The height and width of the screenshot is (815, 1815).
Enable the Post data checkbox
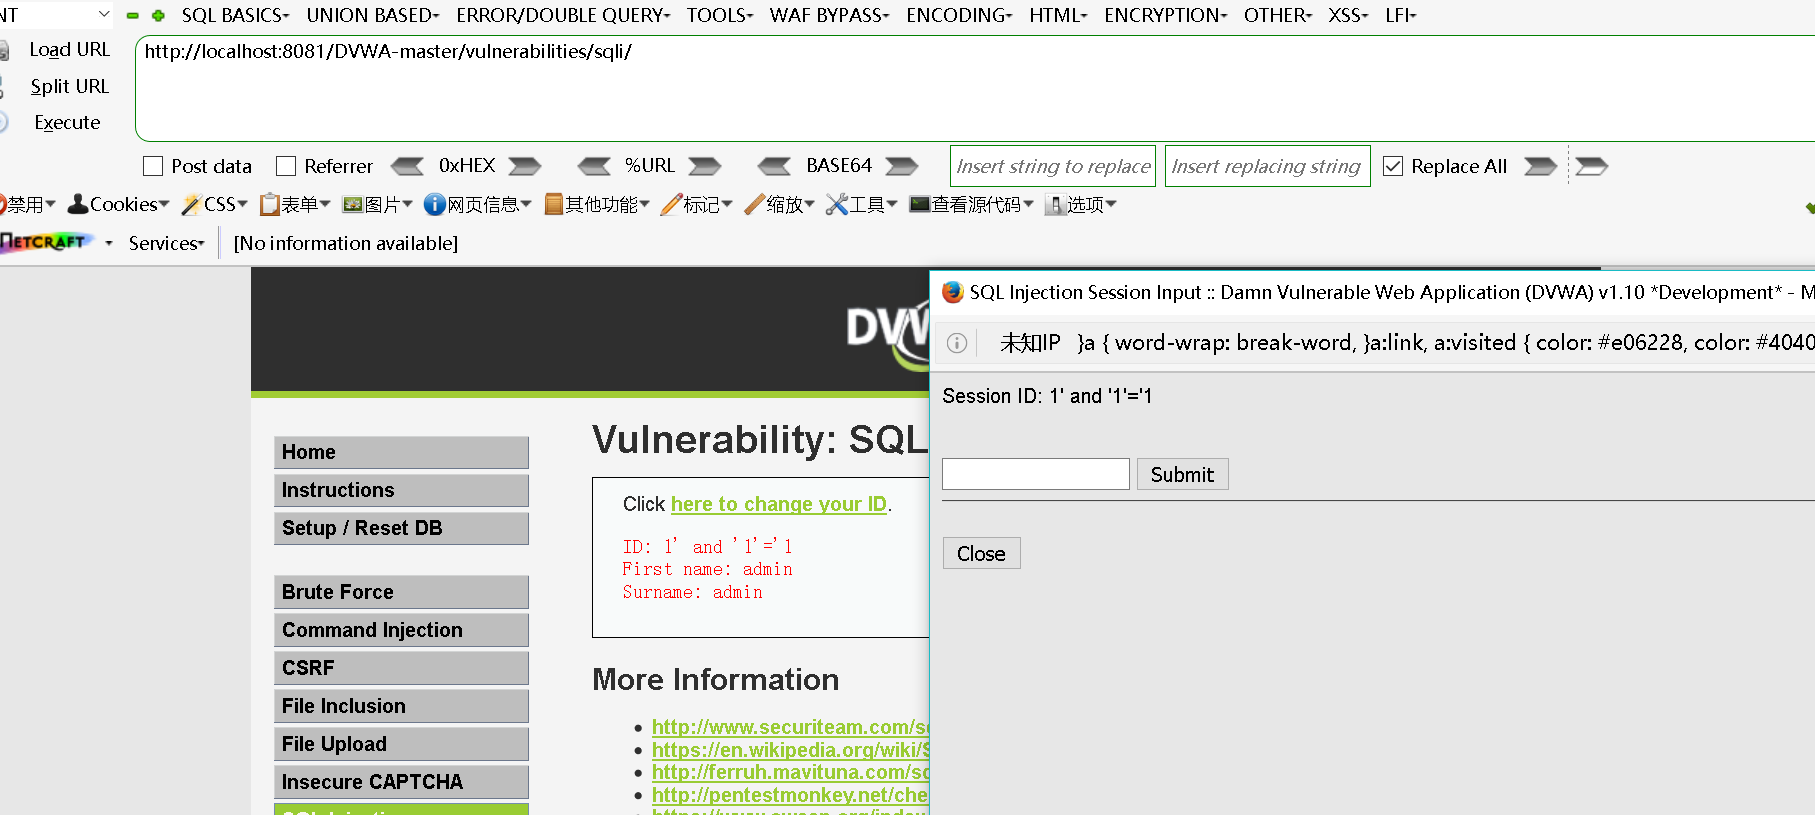pyautogui.click(x=153, y=166)
